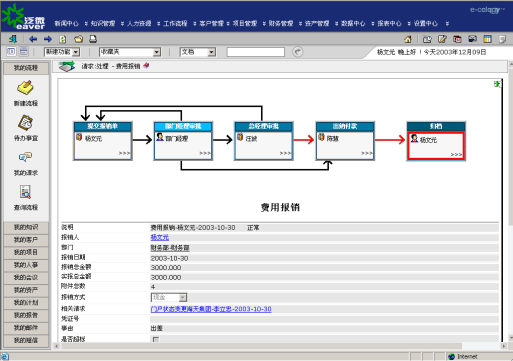This screenshot has width=513, height=361.
Task: Open 我的请求 chat bubbles icon
Action: pos(25,157)
